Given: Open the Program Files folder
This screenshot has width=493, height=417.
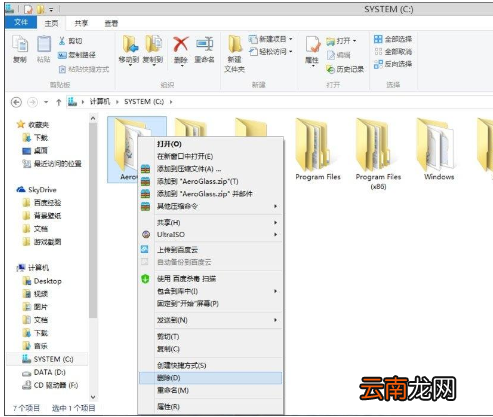Looking at the screenshot, I should 318,149.
